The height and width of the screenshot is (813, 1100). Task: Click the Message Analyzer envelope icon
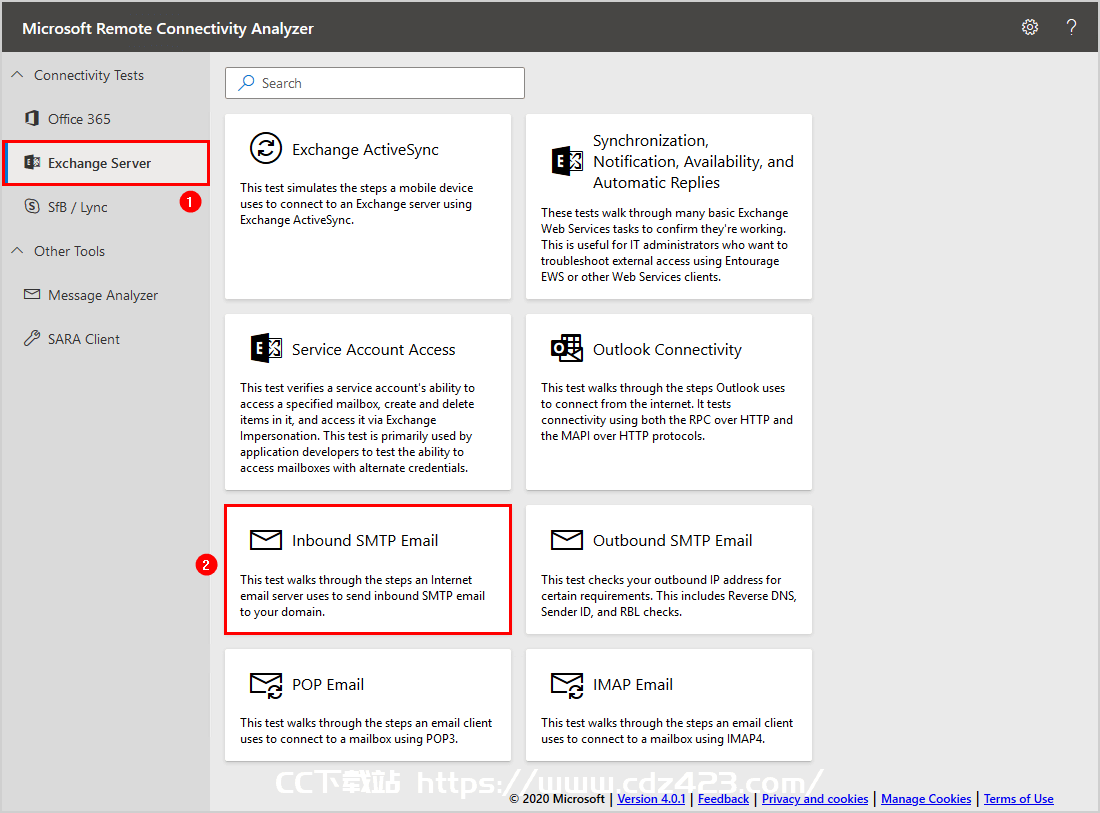coord(32,295)
